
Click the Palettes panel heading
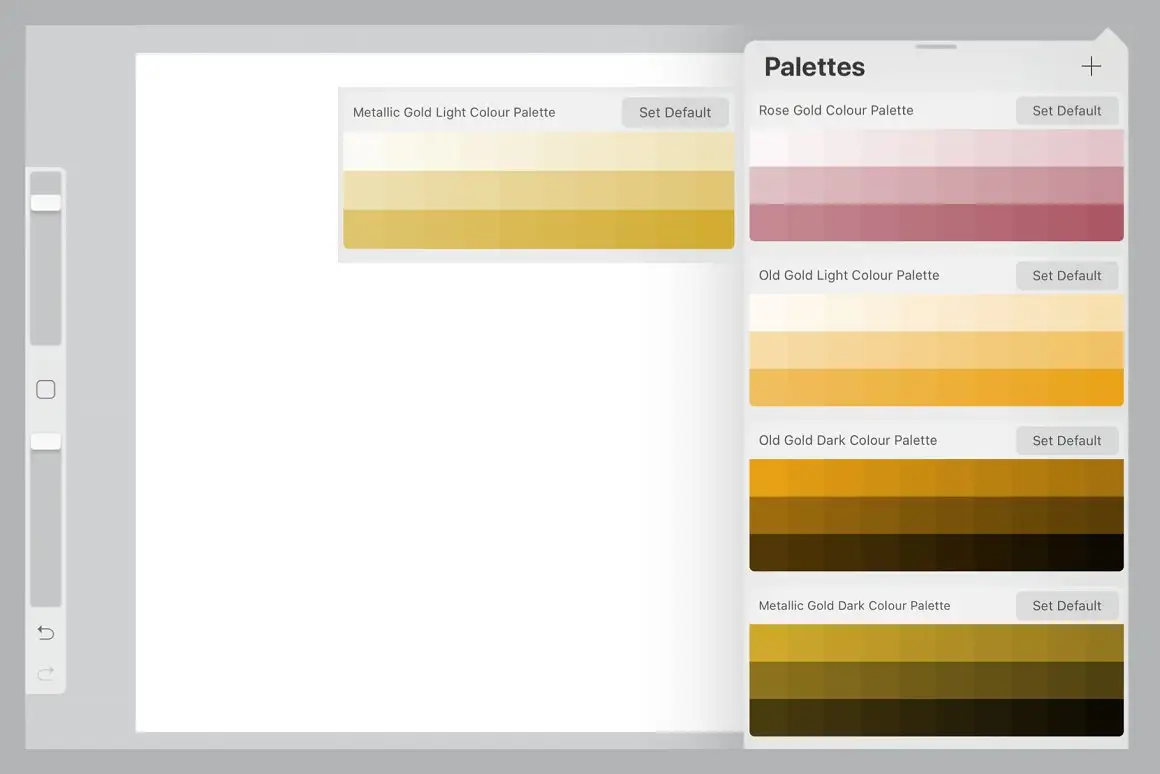[x=814, y=67]
